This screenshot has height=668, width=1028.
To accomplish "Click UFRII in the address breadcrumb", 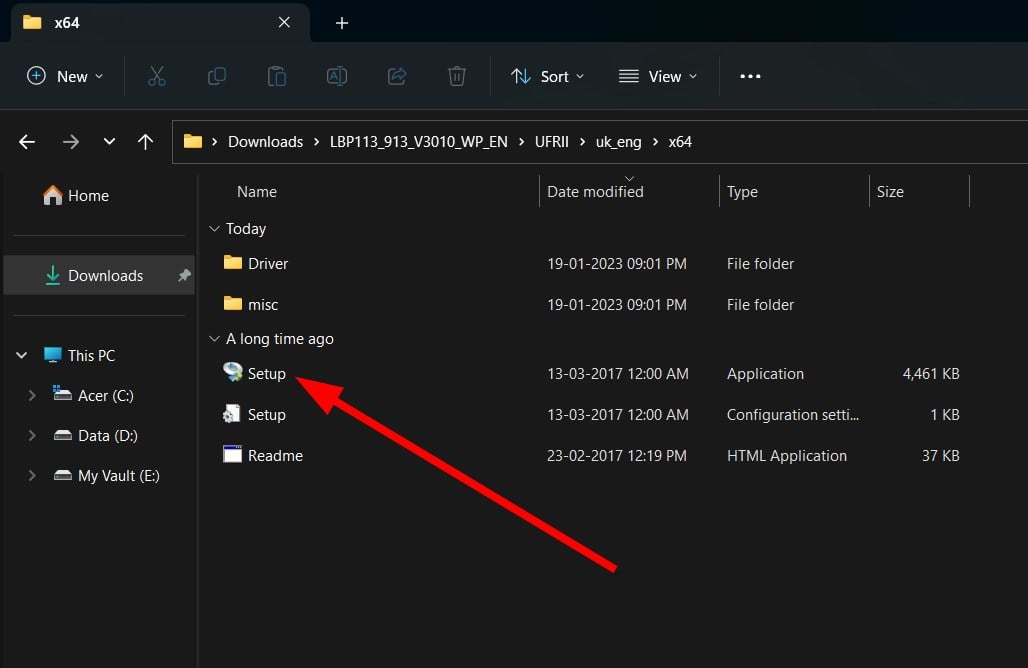I will tap(551, 142).
